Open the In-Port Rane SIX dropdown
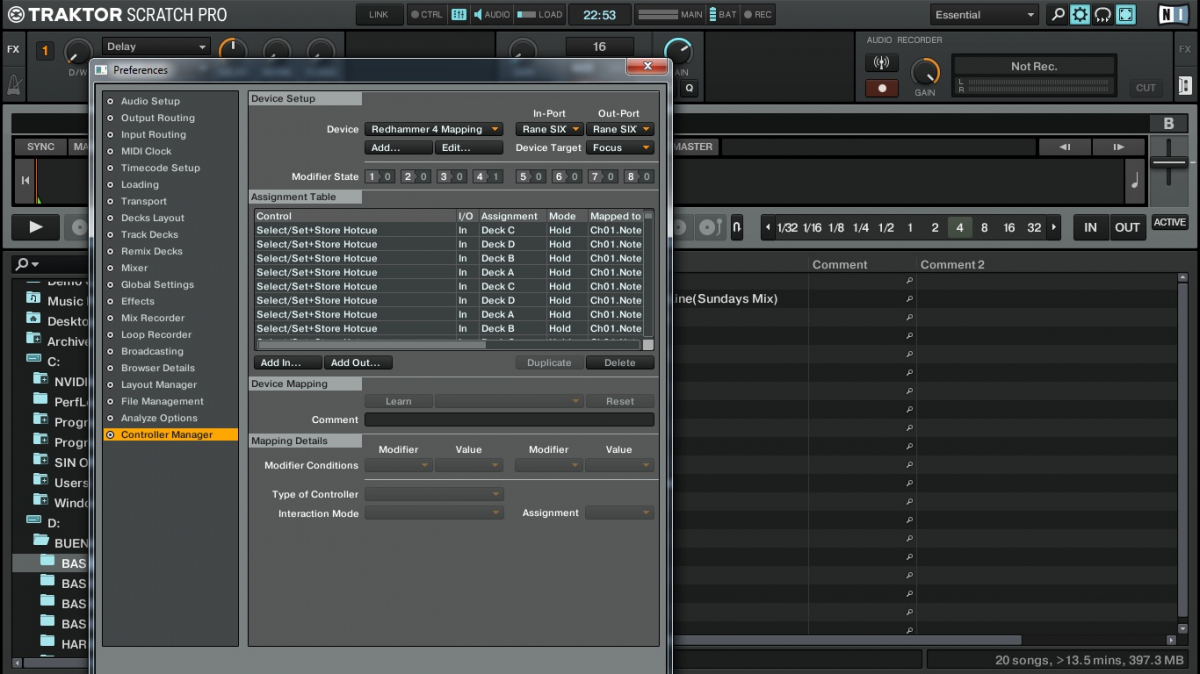Image resolution: width=1200 pixels, height=674 pixels. [x=549, y=129]
